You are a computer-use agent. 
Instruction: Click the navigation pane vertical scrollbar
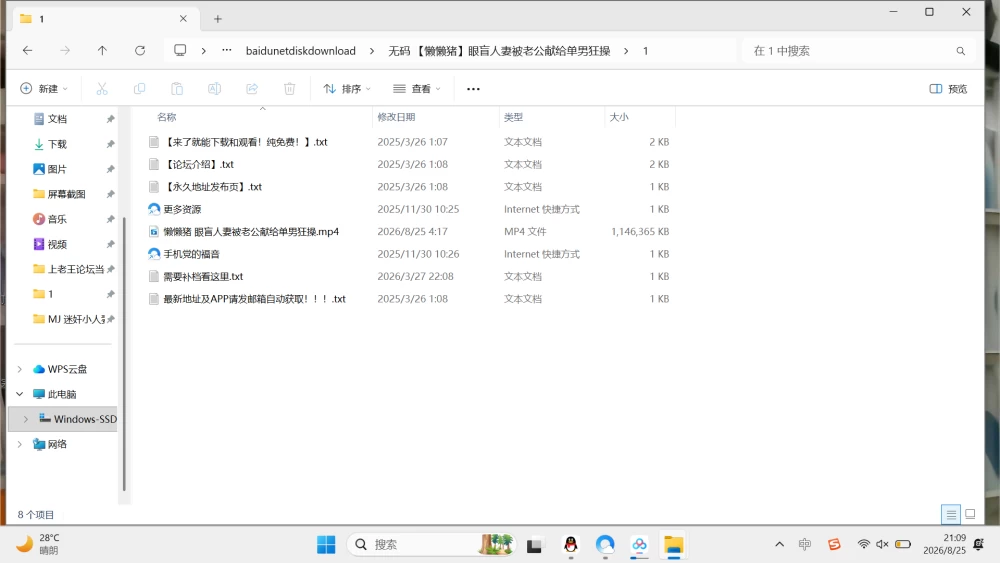point(124,354)
